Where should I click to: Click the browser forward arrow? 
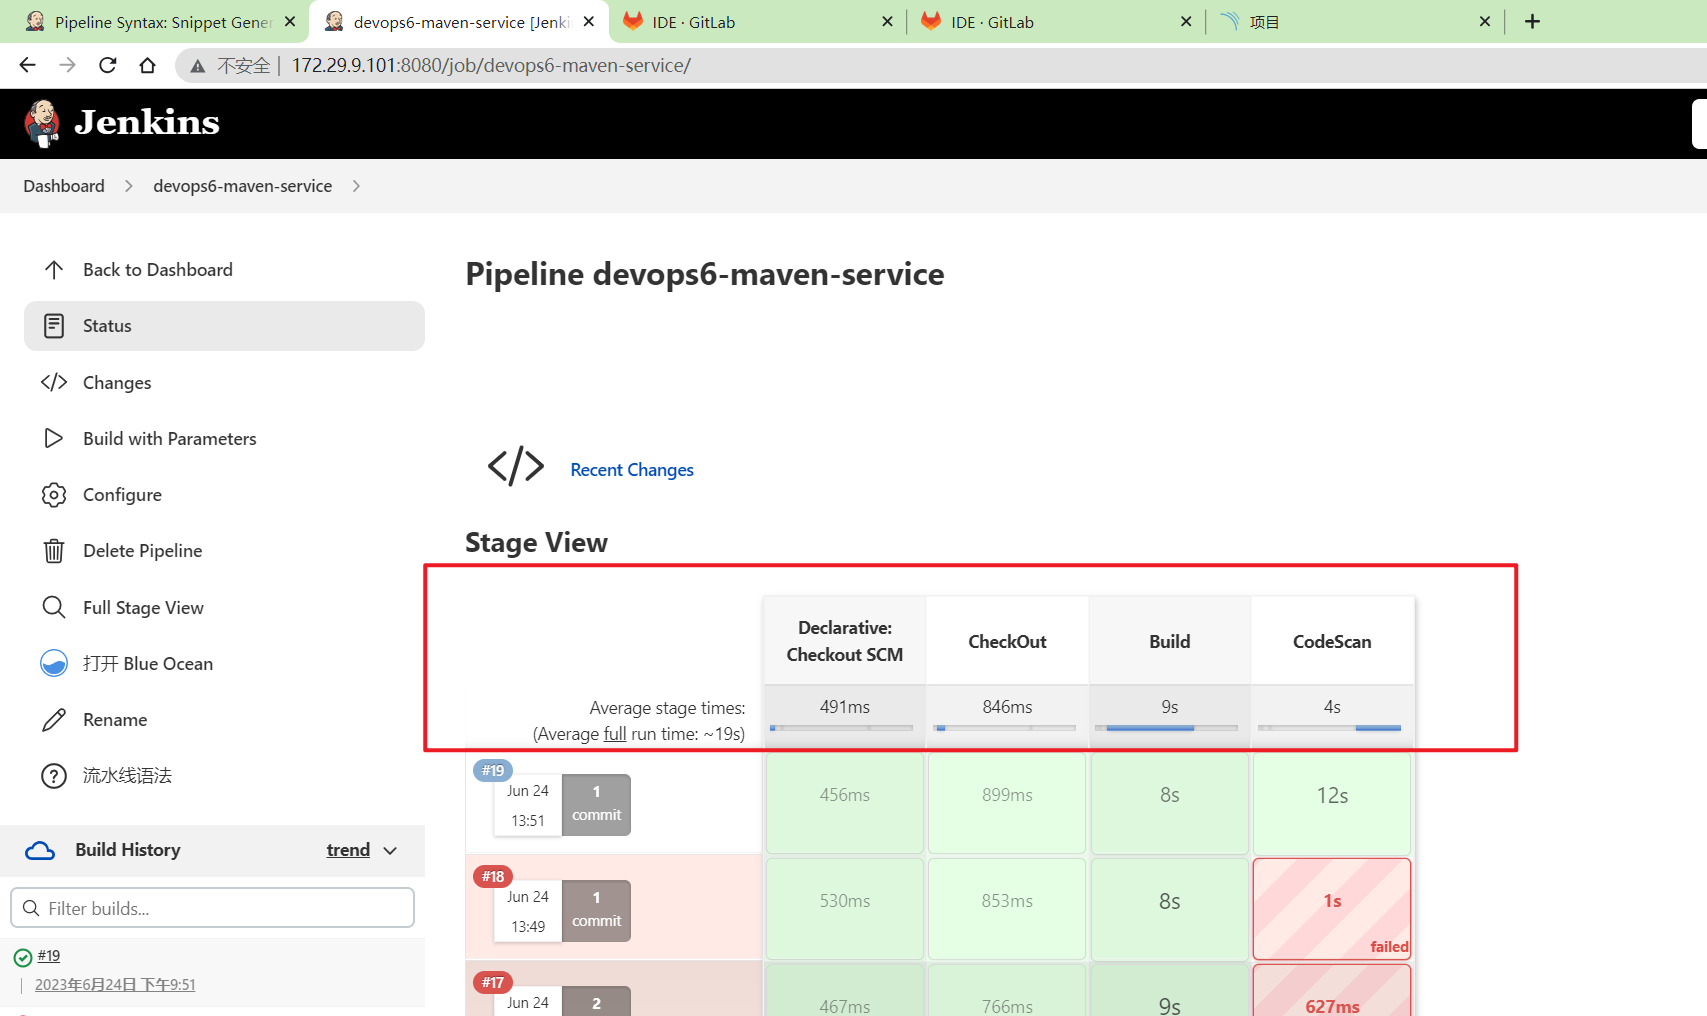click(x=67, y=65)
